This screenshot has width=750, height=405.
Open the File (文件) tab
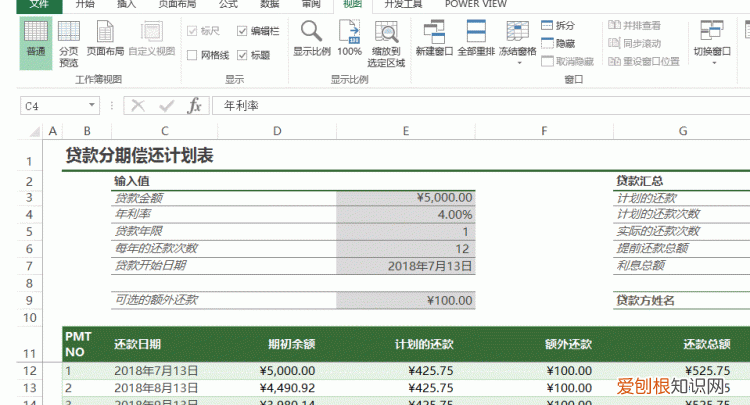(39, 5)
